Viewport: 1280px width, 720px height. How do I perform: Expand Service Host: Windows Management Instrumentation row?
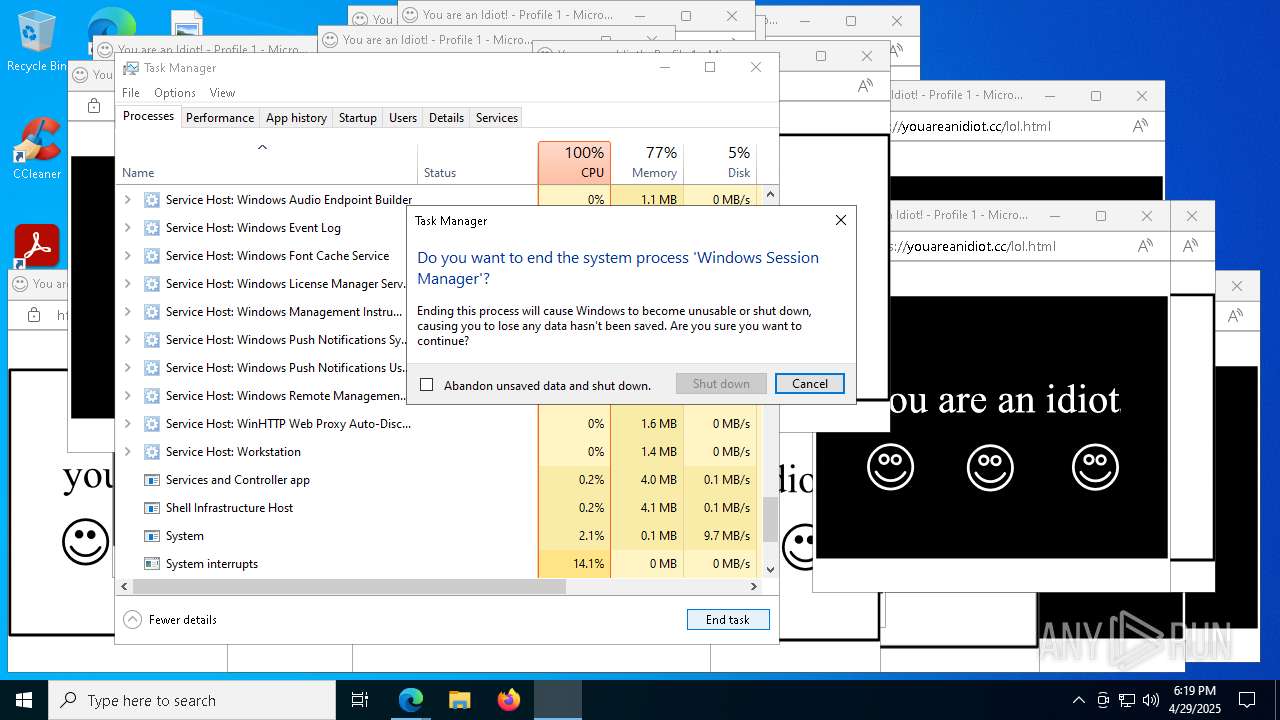127,312
